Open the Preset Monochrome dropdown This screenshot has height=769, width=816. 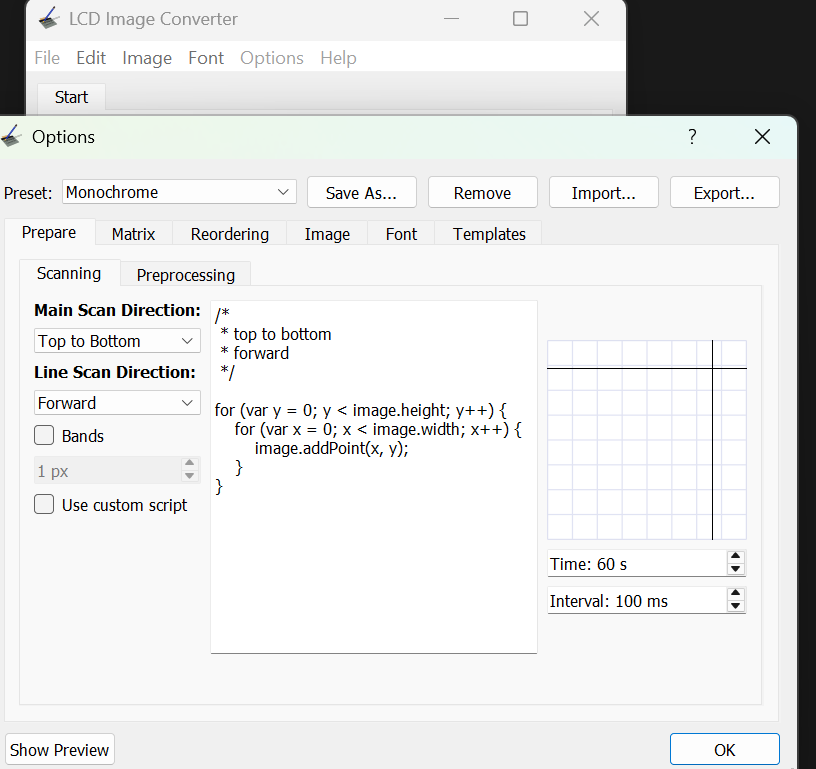point(179,192)
